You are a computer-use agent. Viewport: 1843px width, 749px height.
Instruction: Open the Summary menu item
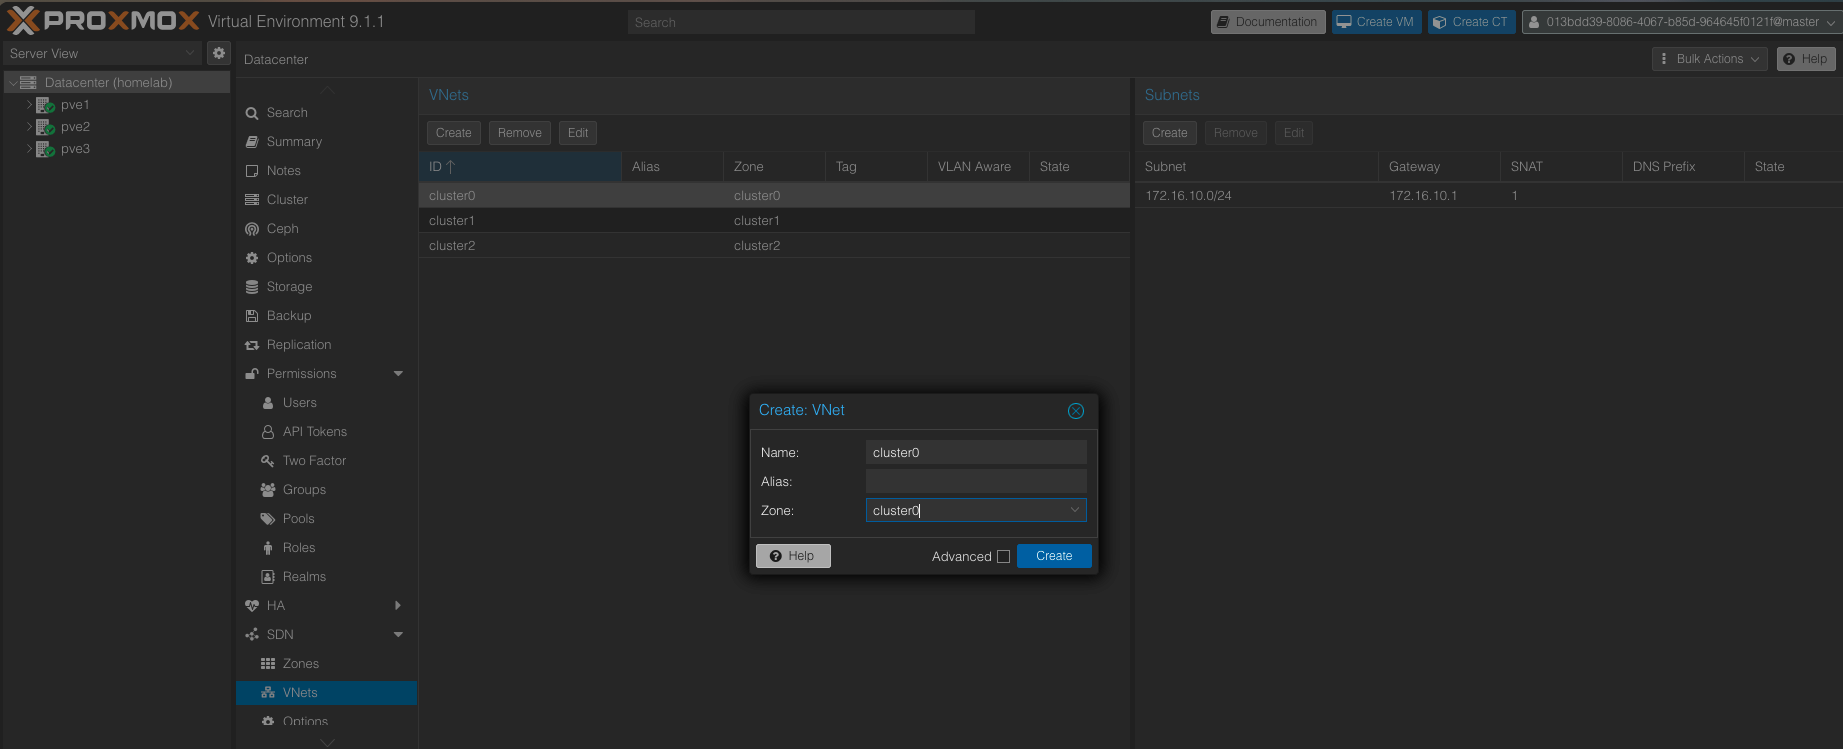tap(326, 142)
